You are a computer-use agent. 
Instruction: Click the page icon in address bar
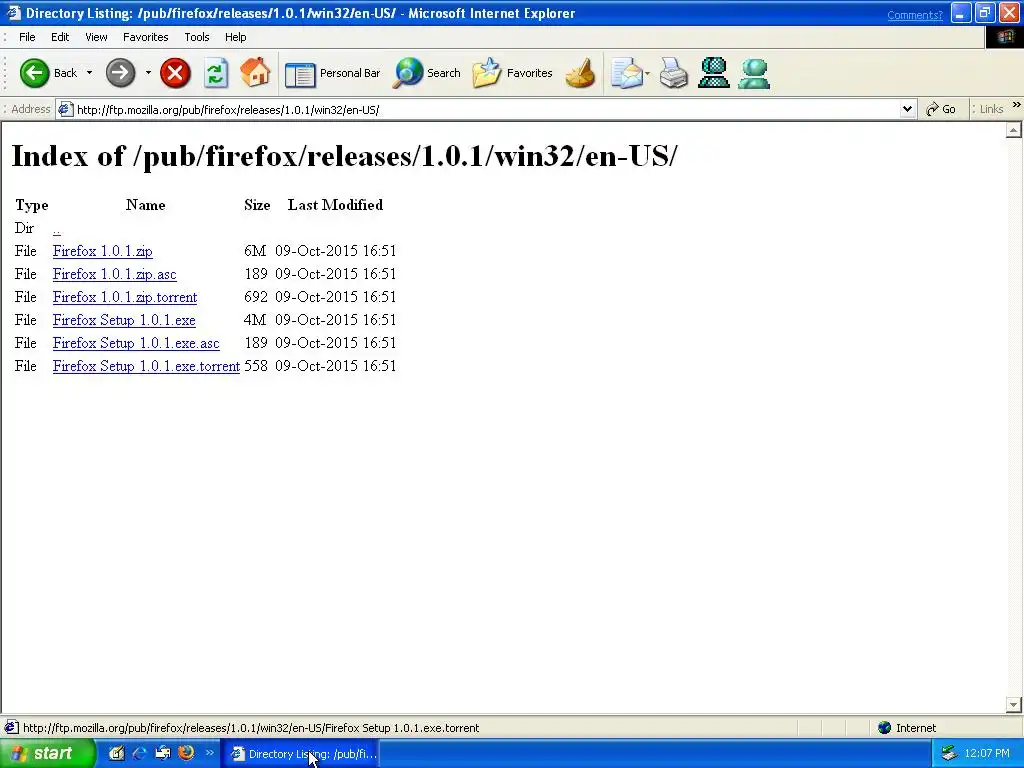click(65, 109)
